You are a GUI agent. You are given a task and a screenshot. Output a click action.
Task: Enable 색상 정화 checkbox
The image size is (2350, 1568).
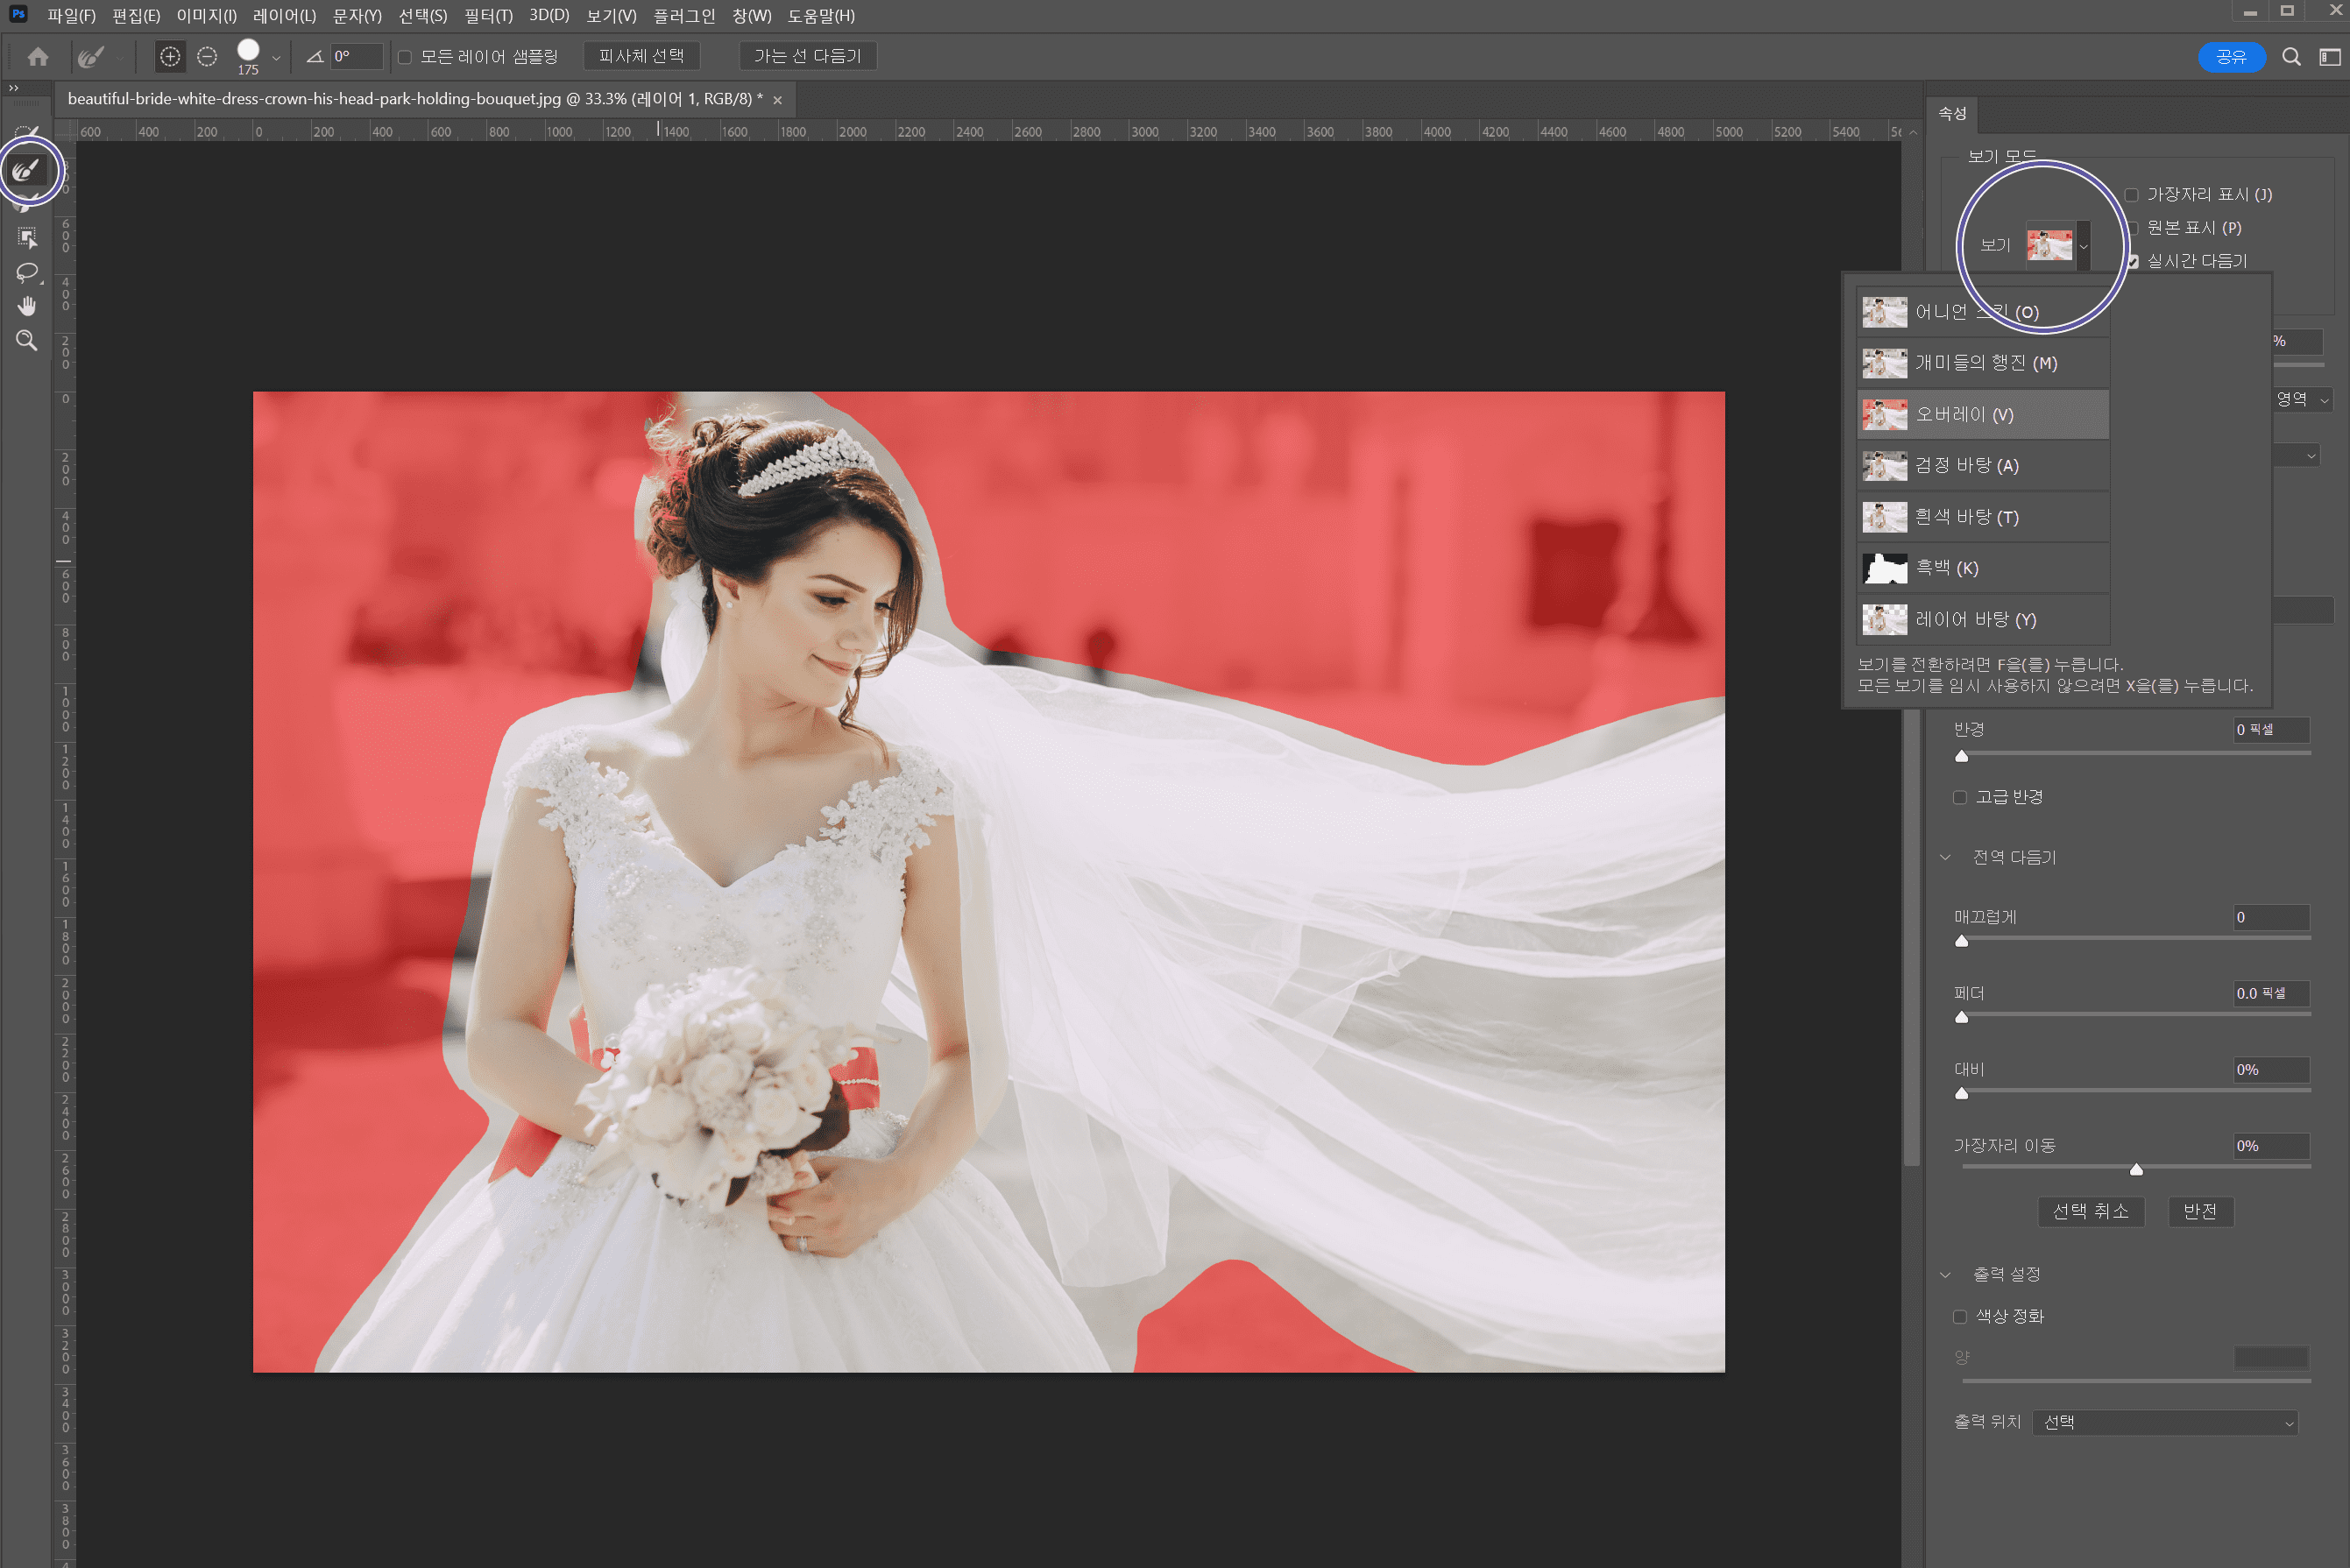click(1960, 1317)
